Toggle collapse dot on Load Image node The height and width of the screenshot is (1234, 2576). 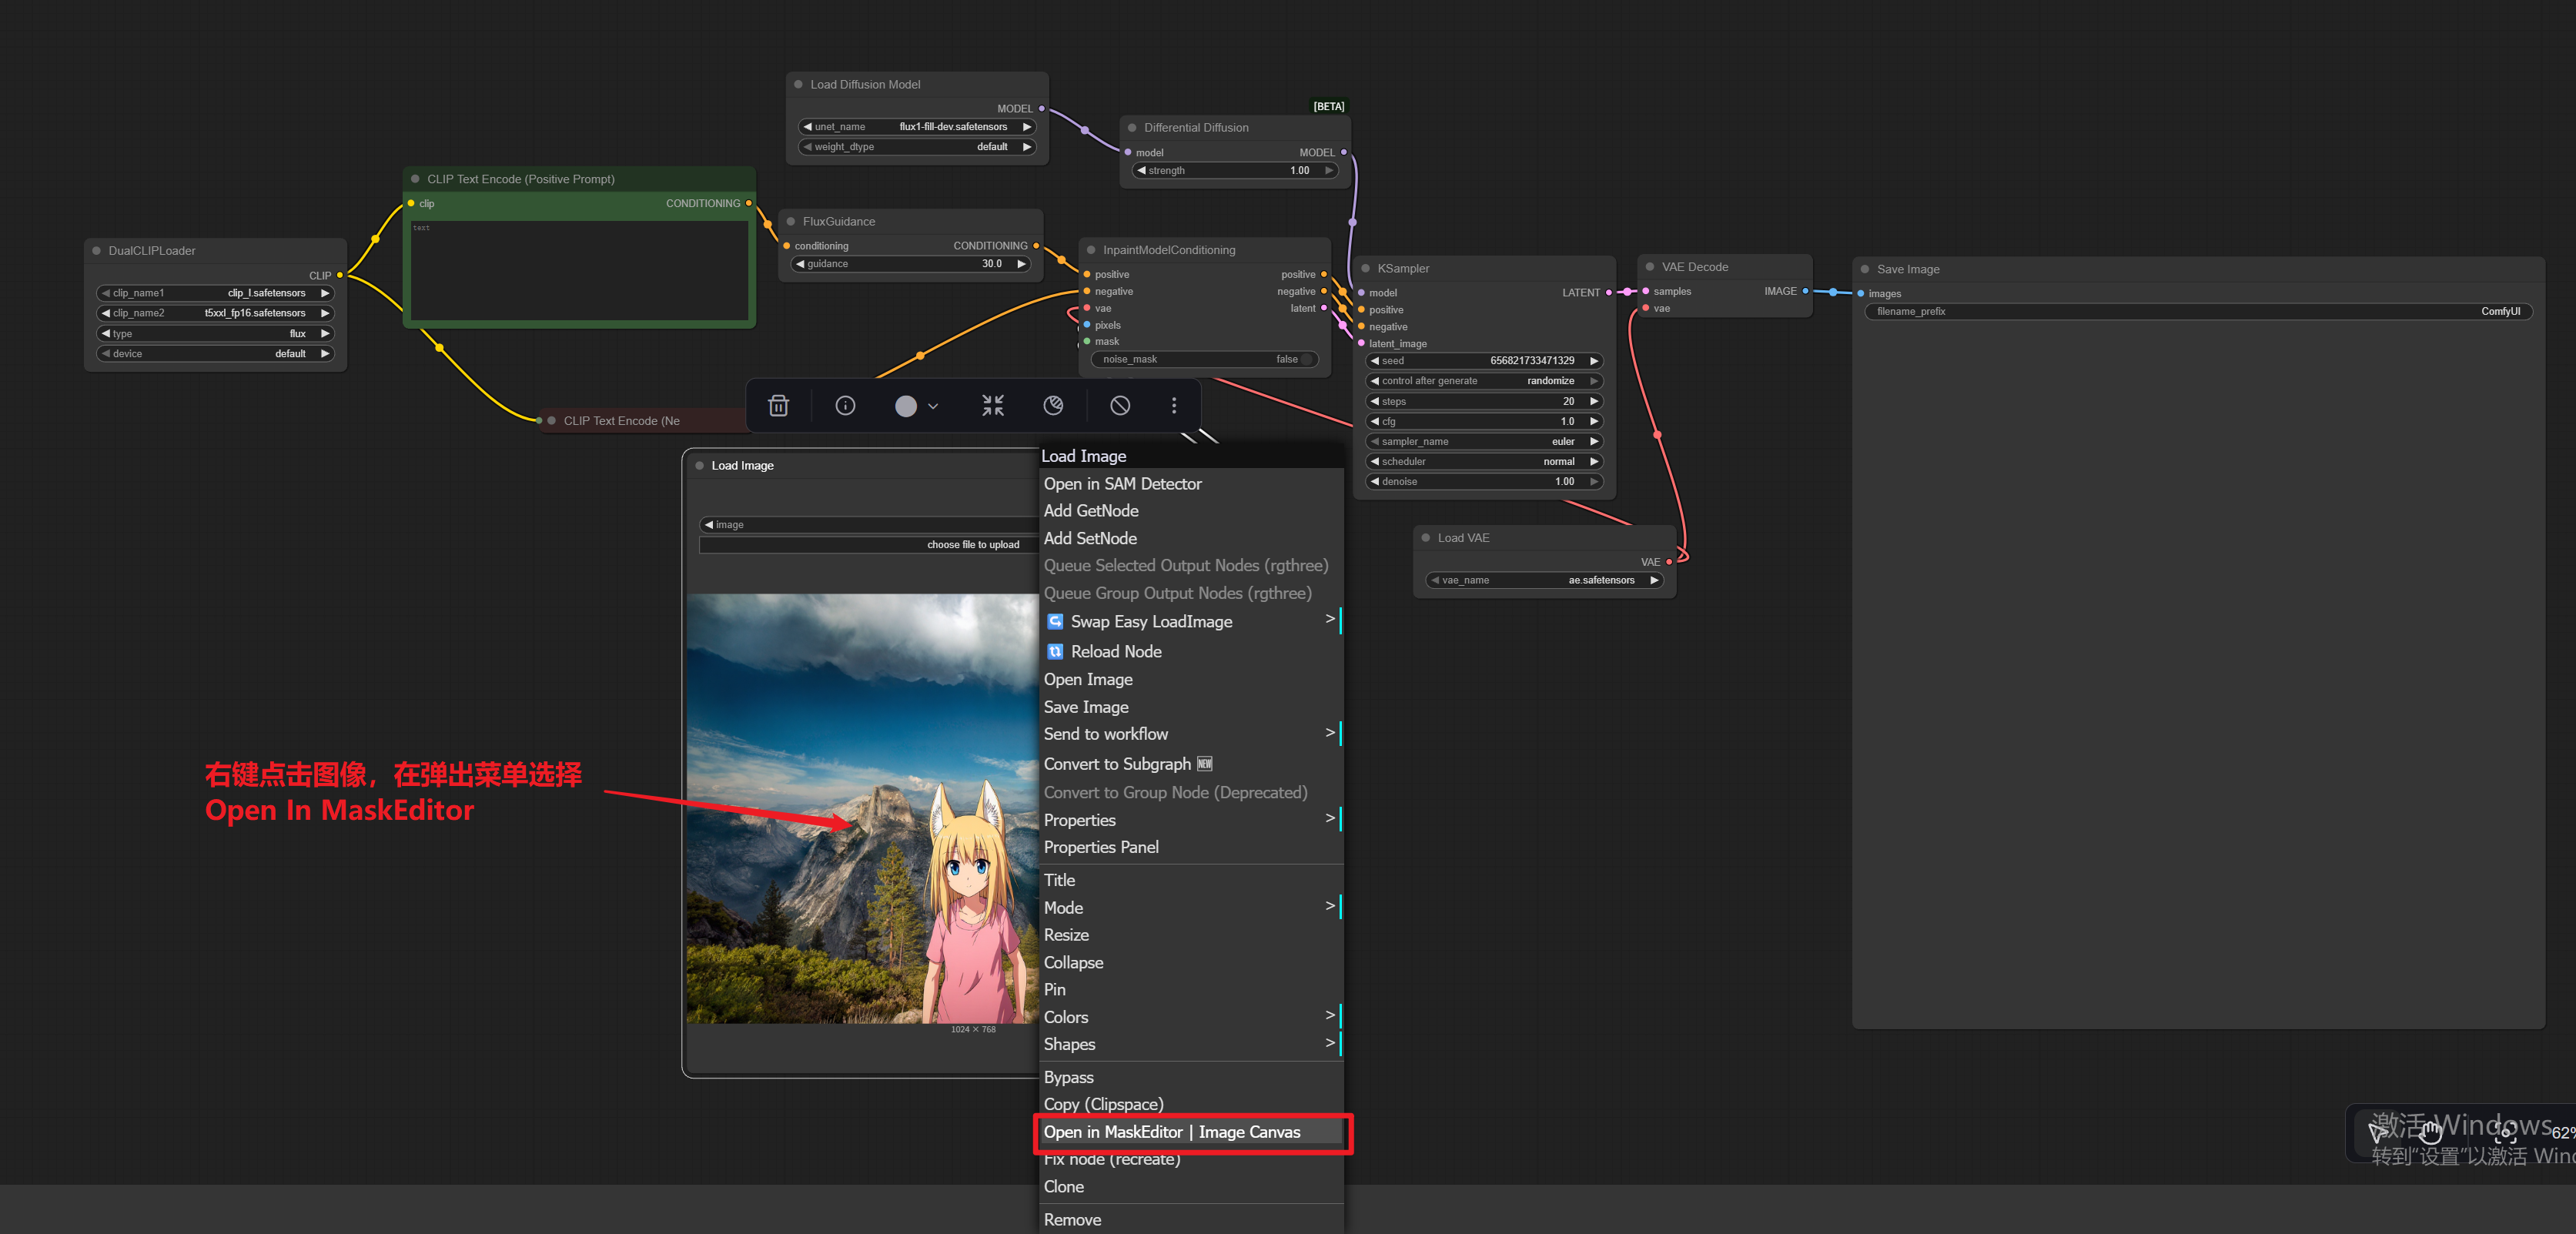click(699, 465)
